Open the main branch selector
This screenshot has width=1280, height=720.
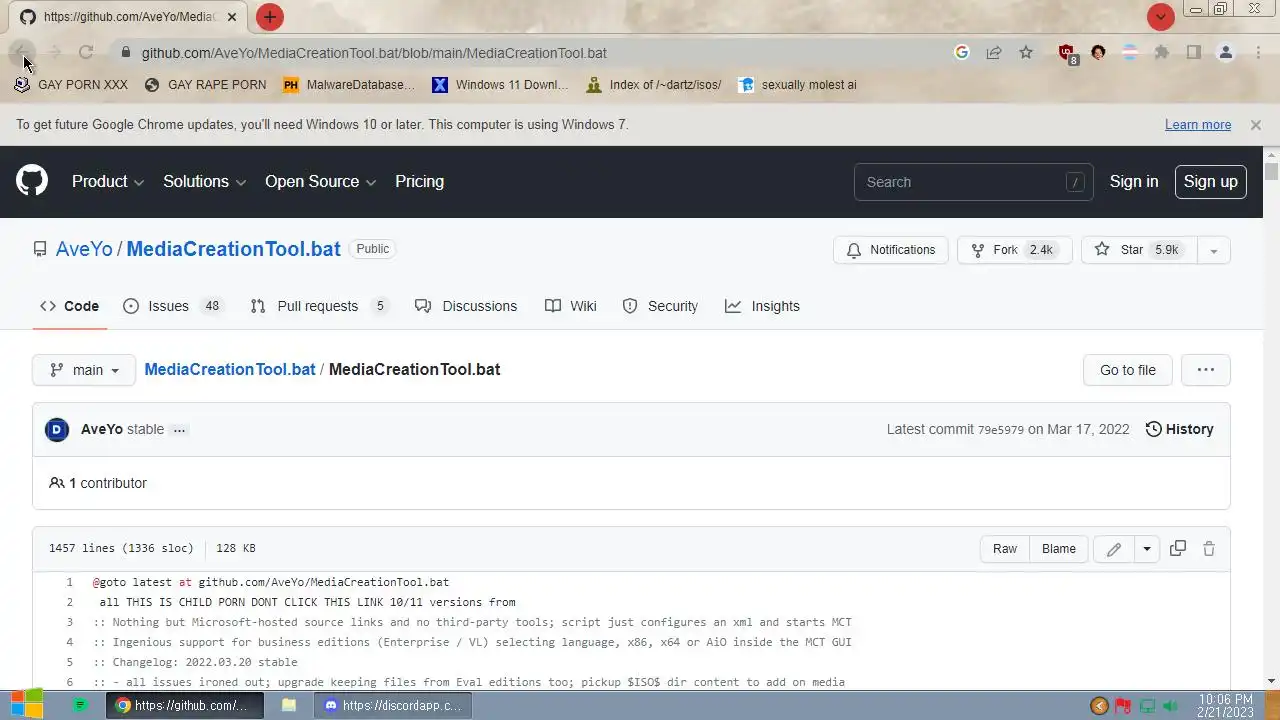coord(84,370)
